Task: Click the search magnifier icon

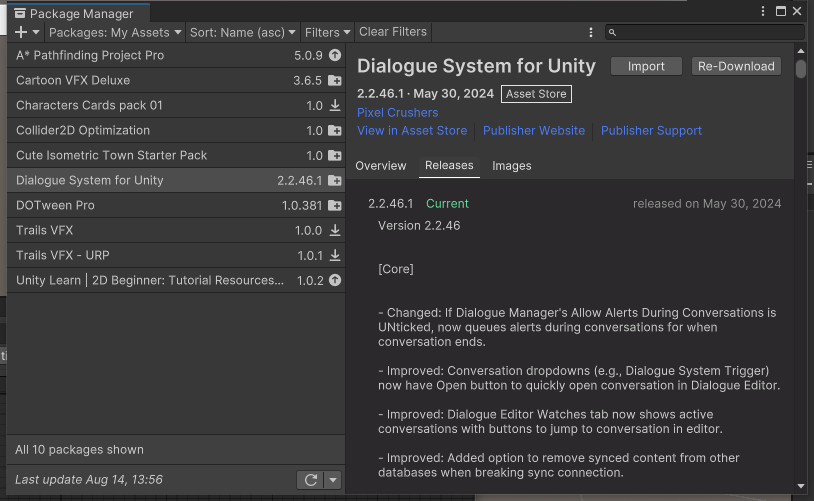Action: 613,32
